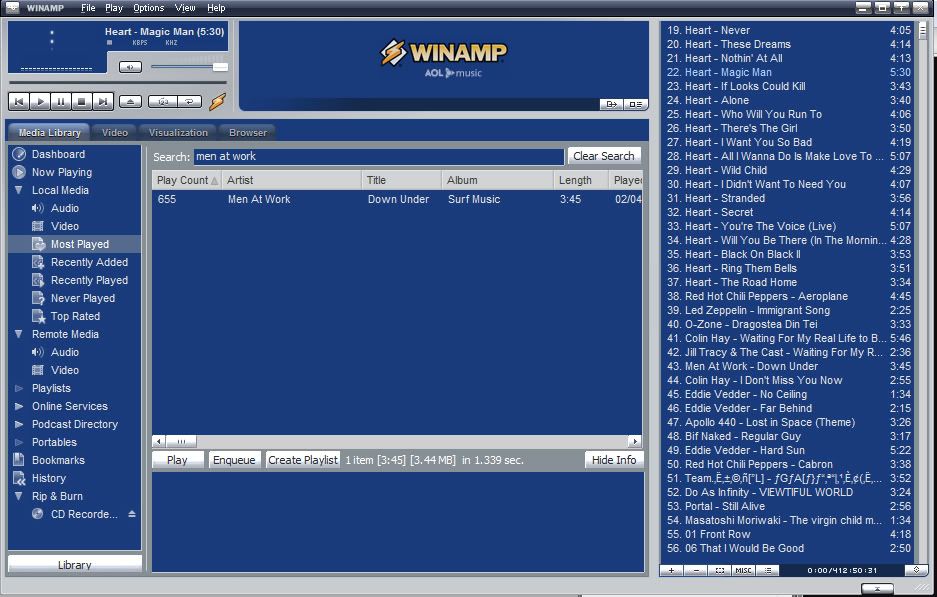Screen dimensions: 937x597
Task: Select Video icon under Local Media
Action: click(x=38, y=226)
